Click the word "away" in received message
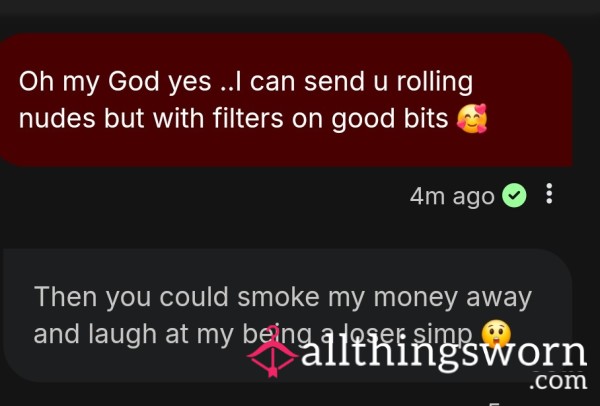The image size is (600, 406). coord(499,298)
